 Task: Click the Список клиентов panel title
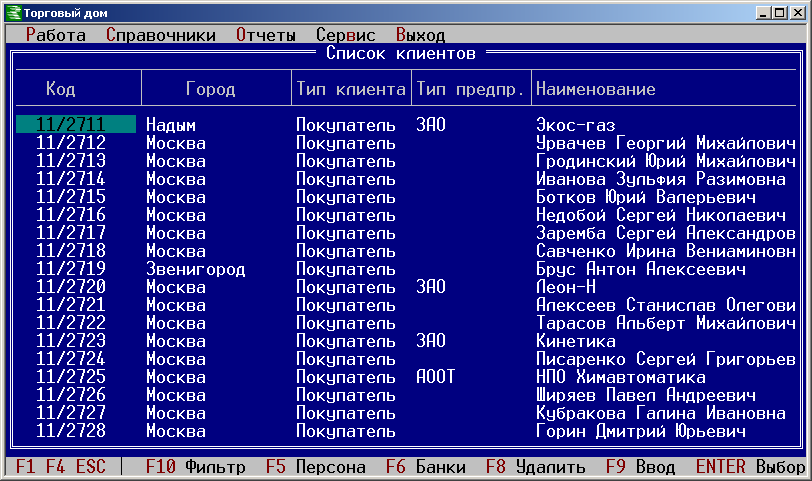coord(401,53)
